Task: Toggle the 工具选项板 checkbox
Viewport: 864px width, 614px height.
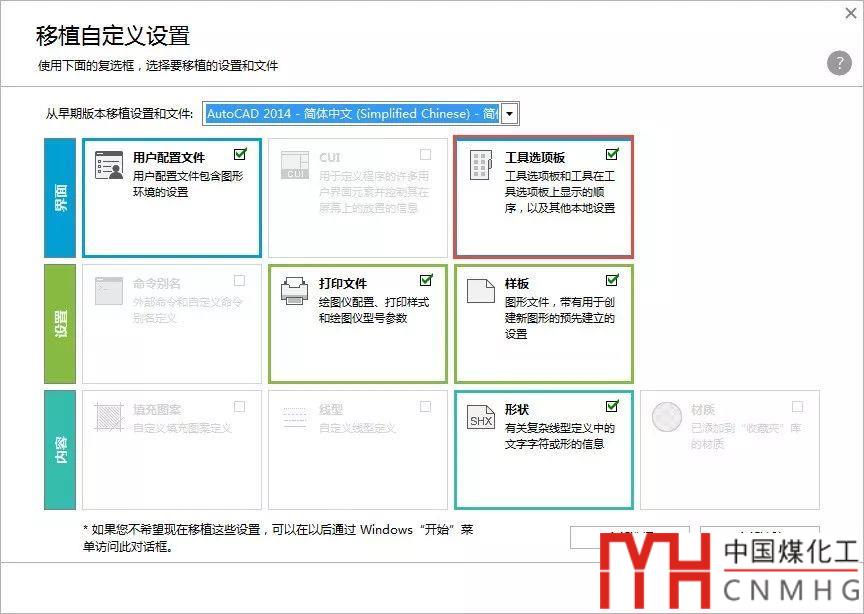Action: pyautogui.click(x=612, y=154)
